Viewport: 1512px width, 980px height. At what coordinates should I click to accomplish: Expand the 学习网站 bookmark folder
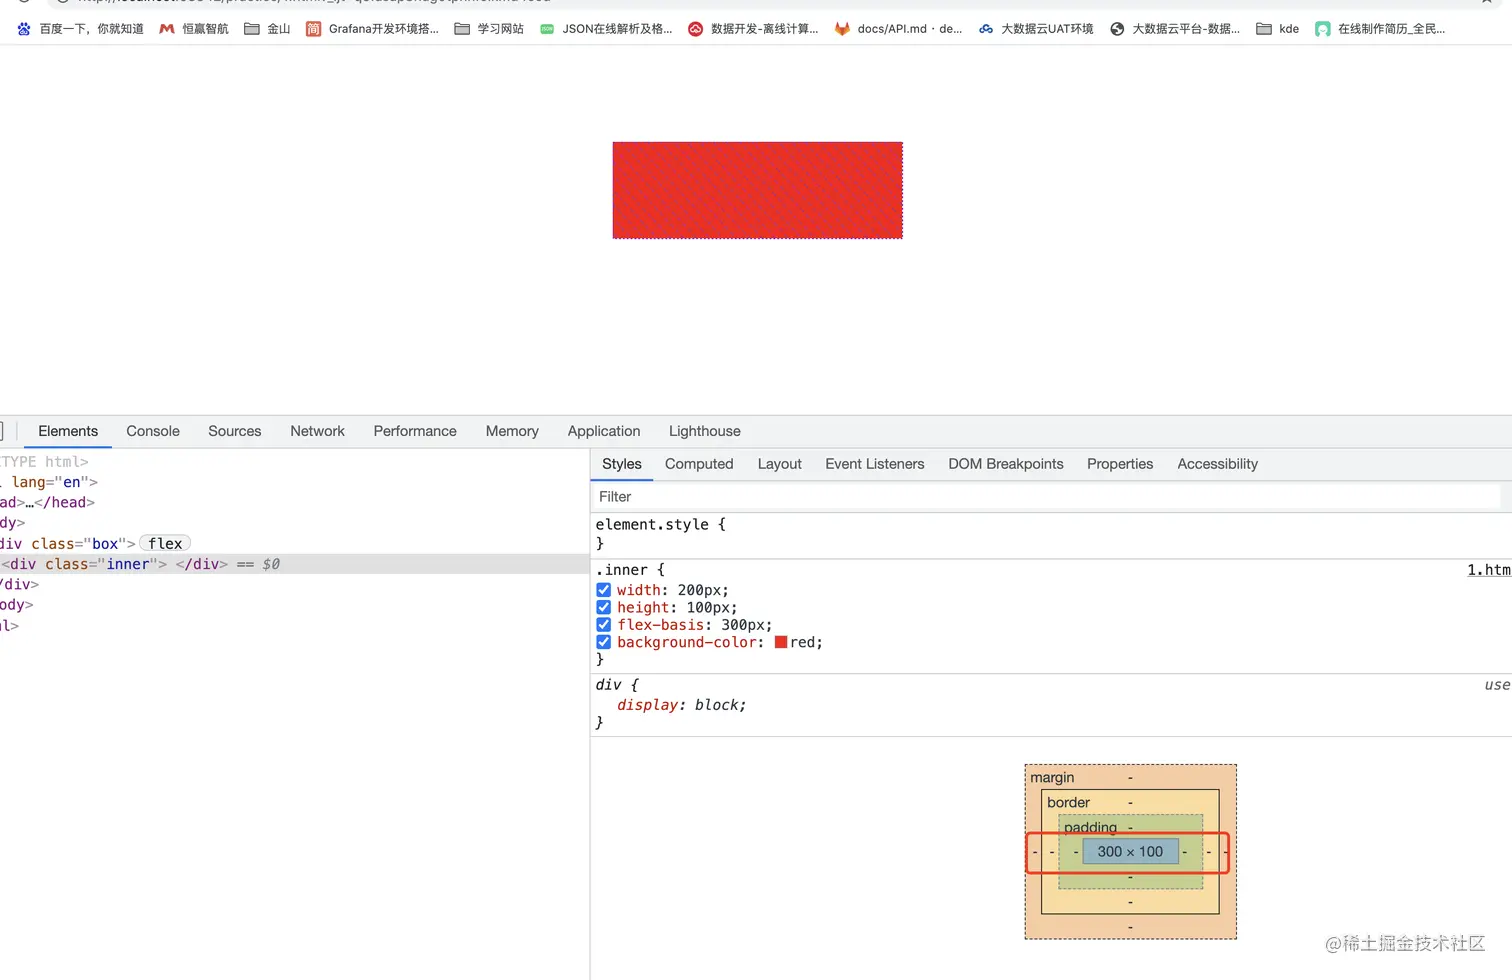(489, 29)
